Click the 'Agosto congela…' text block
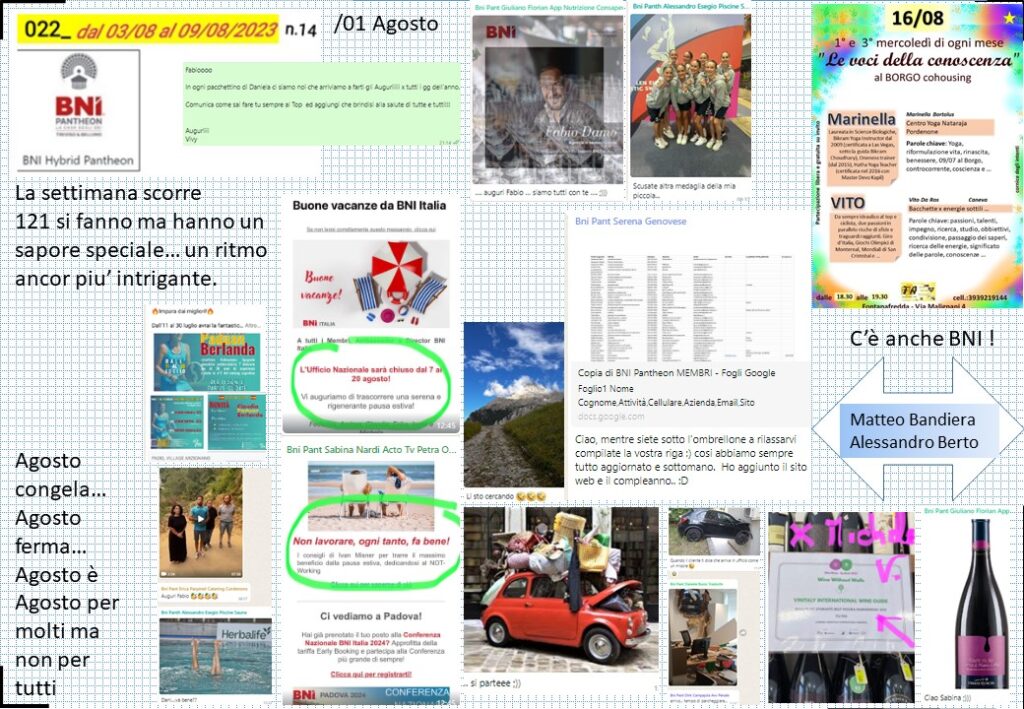This screenshot has width=1024, height=709. click(67, 575)
